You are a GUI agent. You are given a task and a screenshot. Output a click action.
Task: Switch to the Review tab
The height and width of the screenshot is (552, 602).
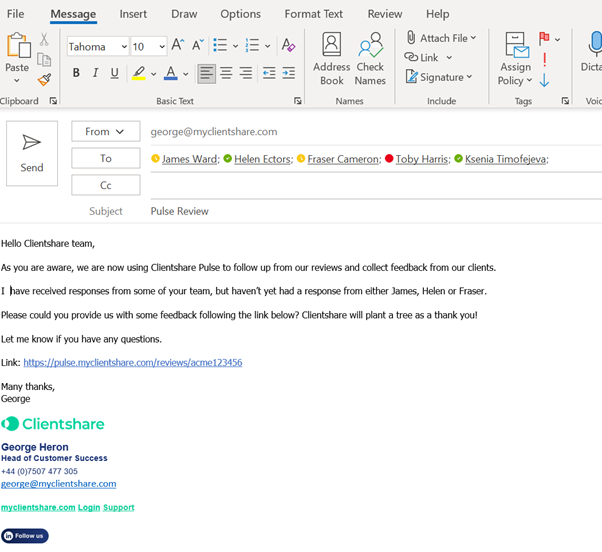click(x=385, y=14)
